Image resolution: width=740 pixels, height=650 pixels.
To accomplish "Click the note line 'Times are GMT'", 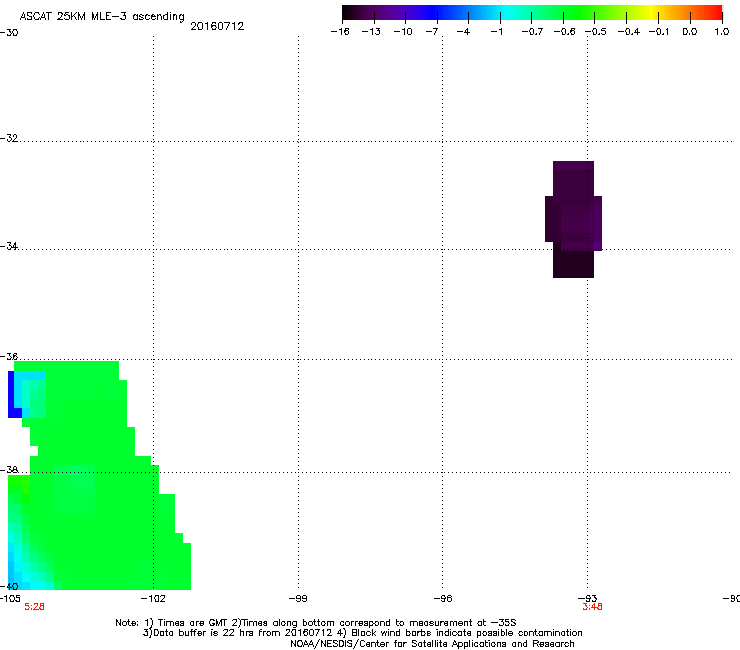I will [315, 623].
